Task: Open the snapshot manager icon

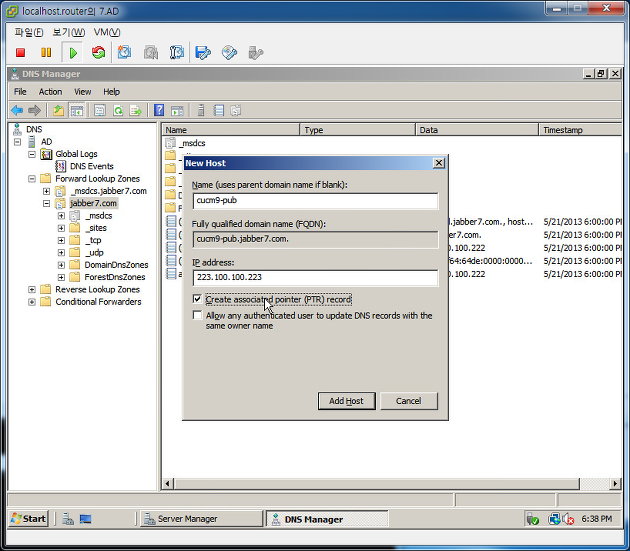Action: coord(177,53)
